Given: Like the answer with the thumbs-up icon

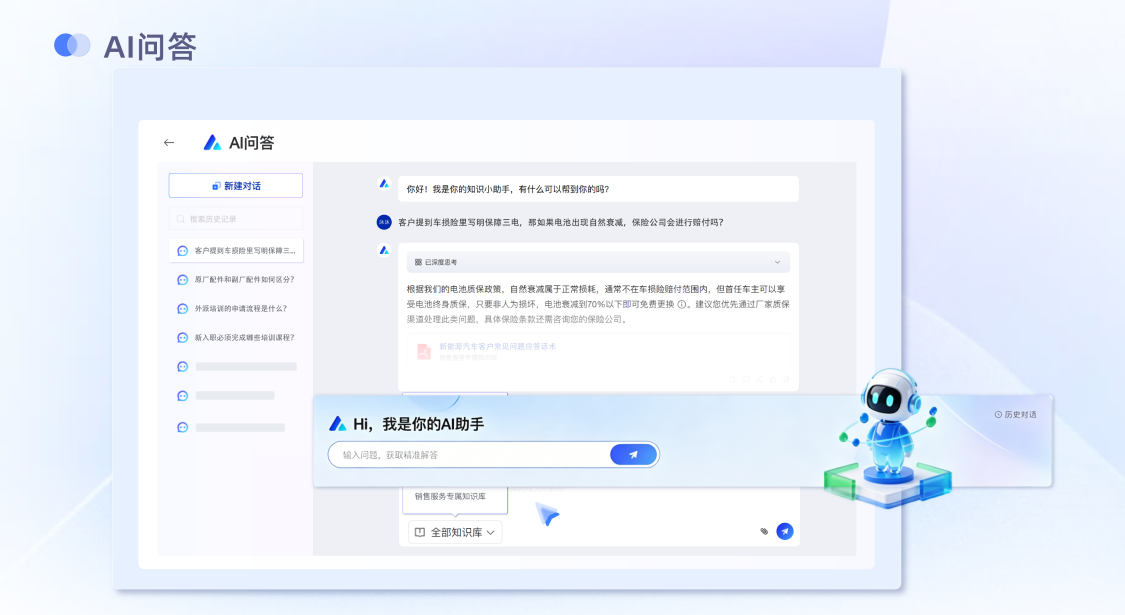Looking at the screenshot, I should click(773, 380).
